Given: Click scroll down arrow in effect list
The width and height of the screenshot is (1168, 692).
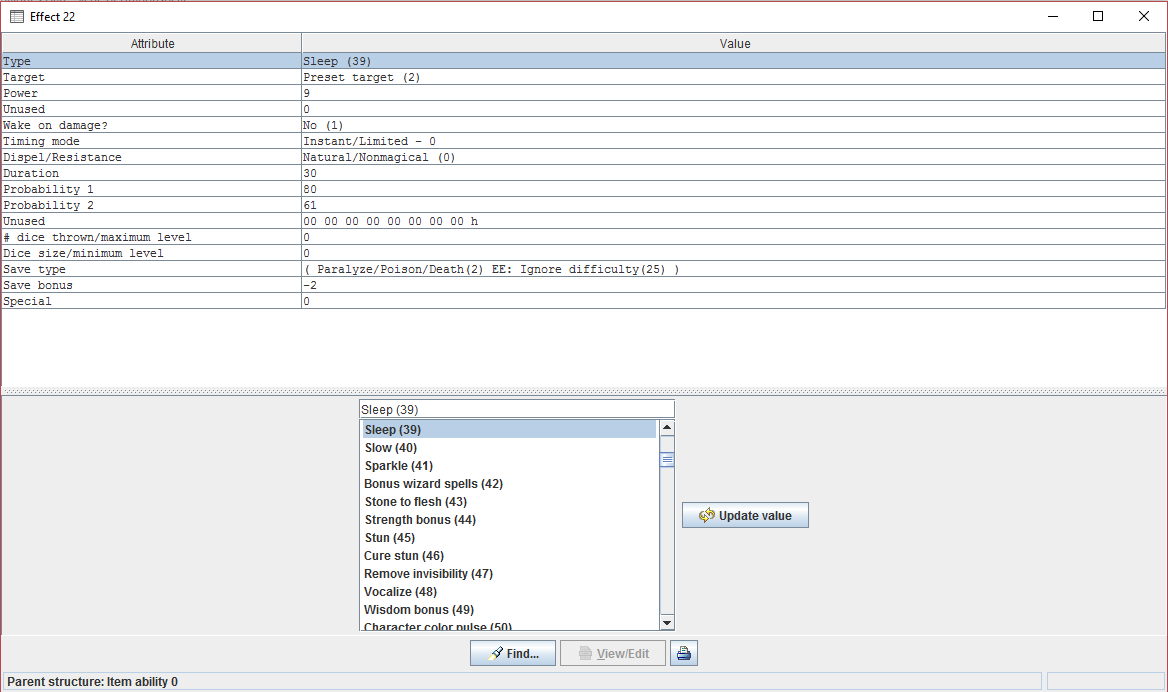Looking at the screenshot, I should (x=667, y=623).
